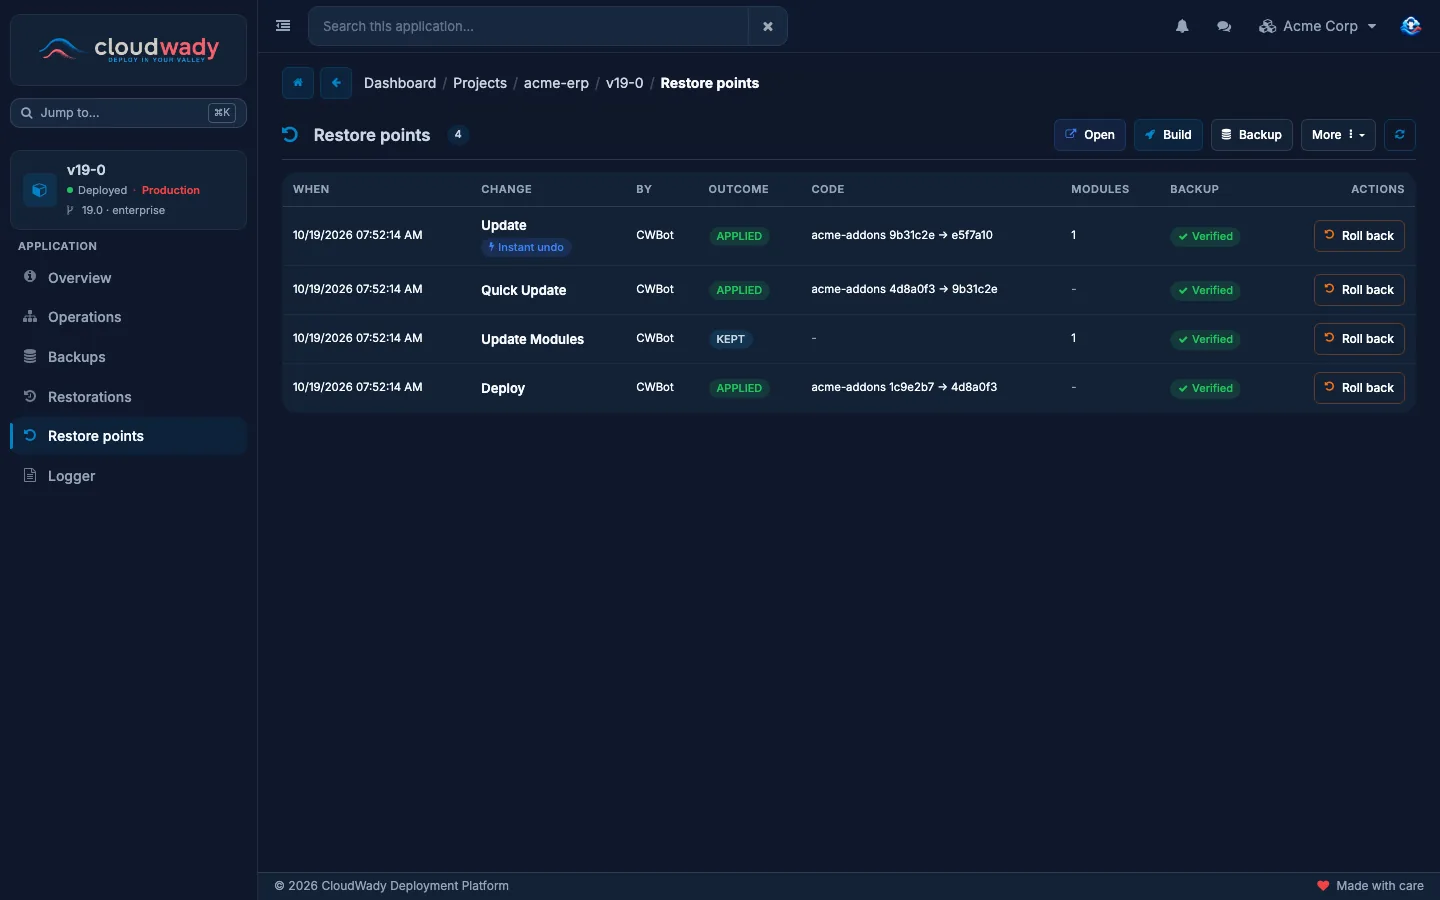Focus the Jump to quick search field

(x=128, y=113)
